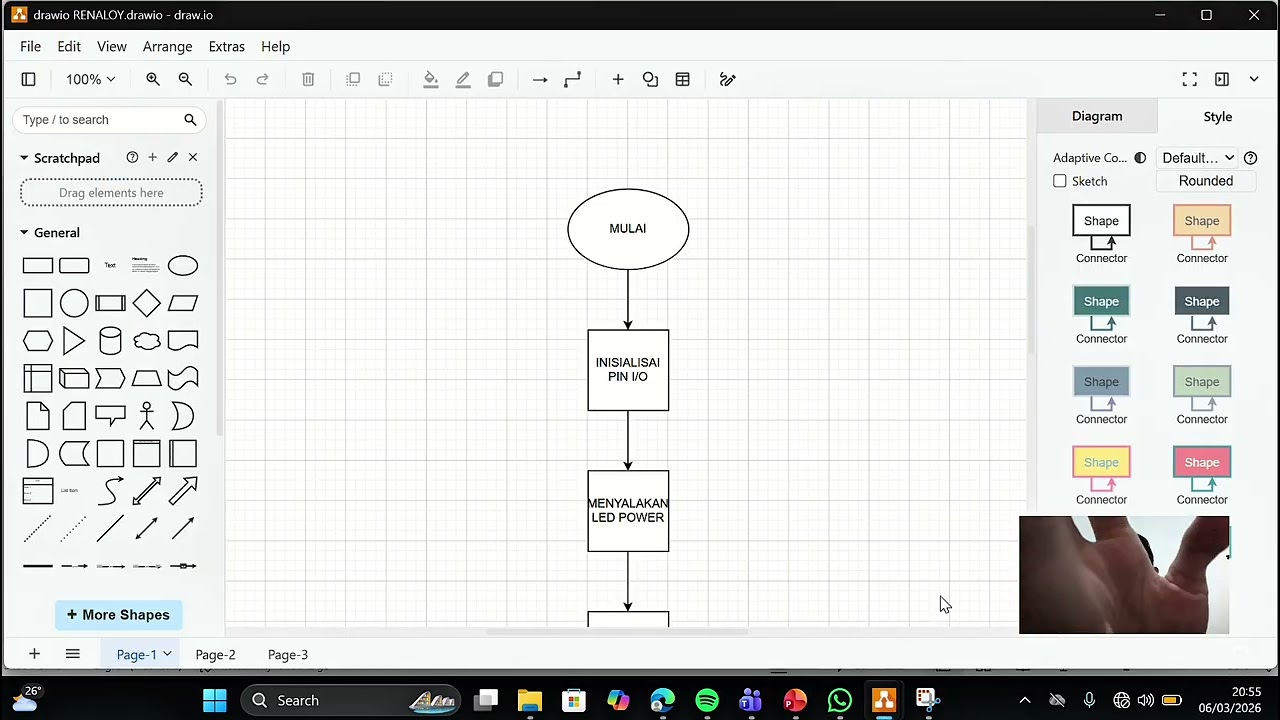The width and height of the screenshot is (1280, 720).
Task: Select the Cloud shape in General palette
Action: coord(147,341)
